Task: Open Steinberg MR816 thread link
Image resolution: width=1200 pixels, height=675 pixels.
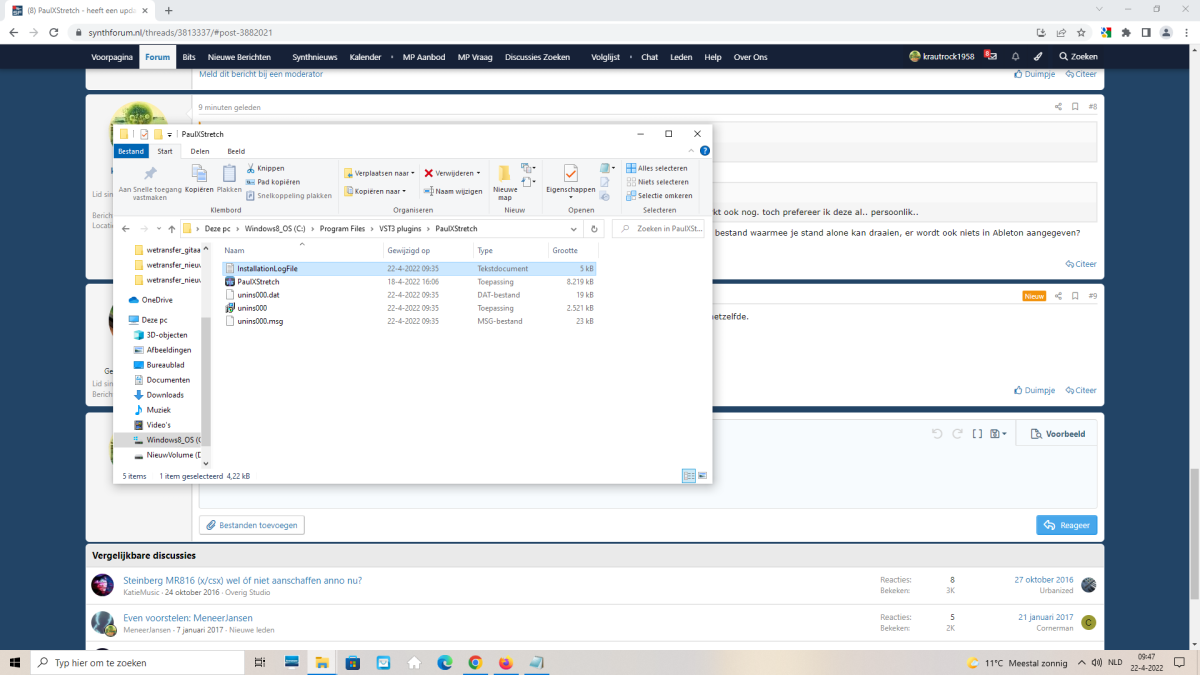Action: pyautogui.click(x=242, y=580)
